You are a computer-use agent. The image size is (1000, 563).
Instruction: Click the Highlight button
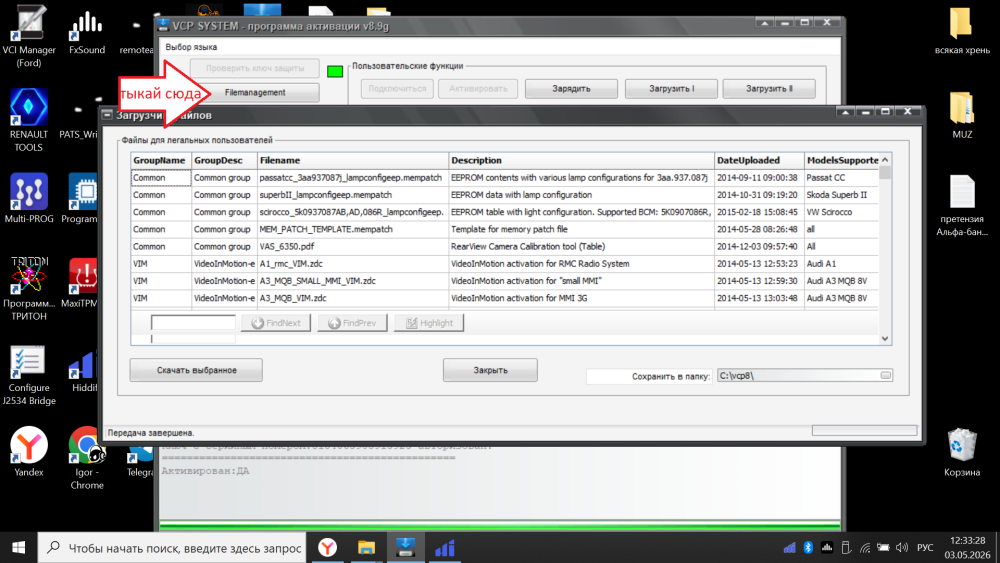pos(429,323)
